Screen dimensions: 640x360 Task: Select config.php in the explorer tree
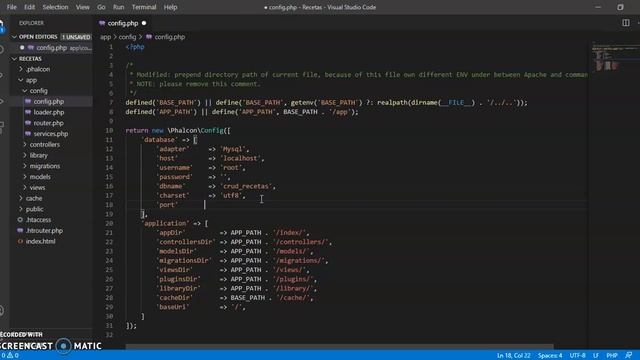point(49,101)
